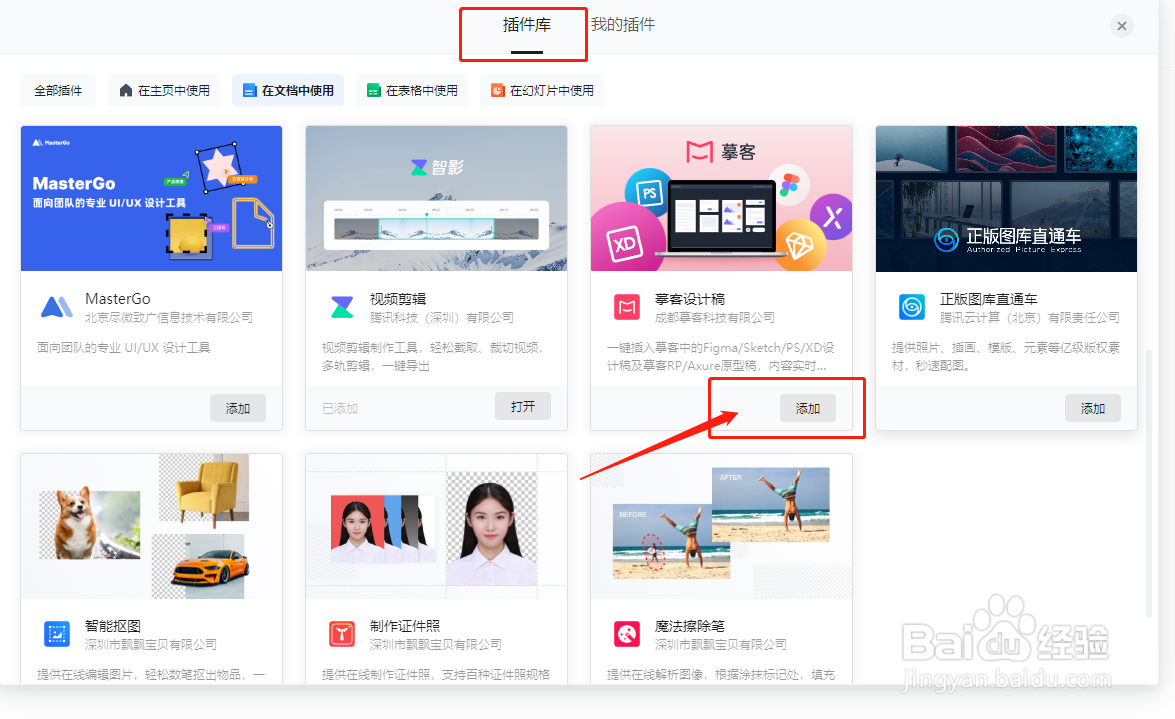This screenshot has height=719, width=1175.
Task: Click 腾讯科技（深圳）有限公司 publisher text
Action: (441, 318)
